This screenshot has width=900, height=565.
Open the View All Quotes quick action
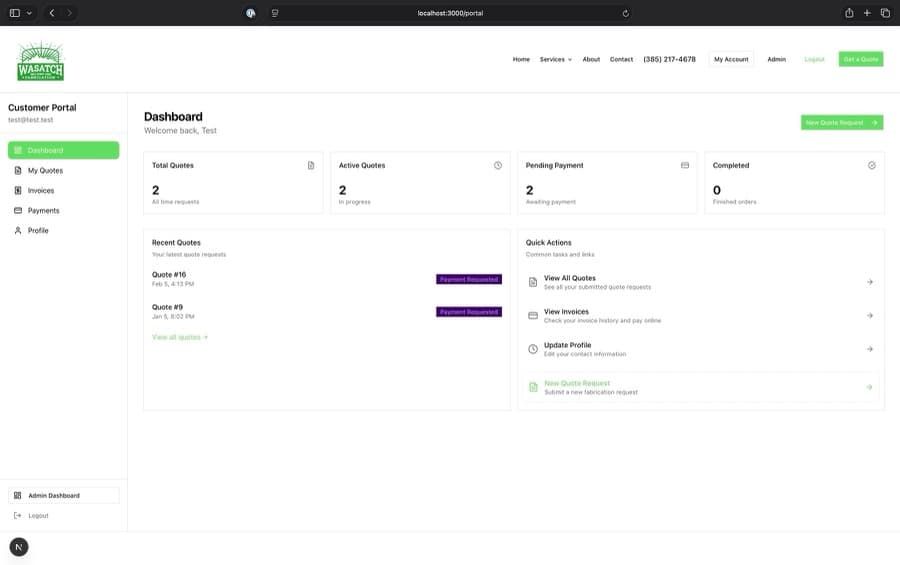pos(701,282)
